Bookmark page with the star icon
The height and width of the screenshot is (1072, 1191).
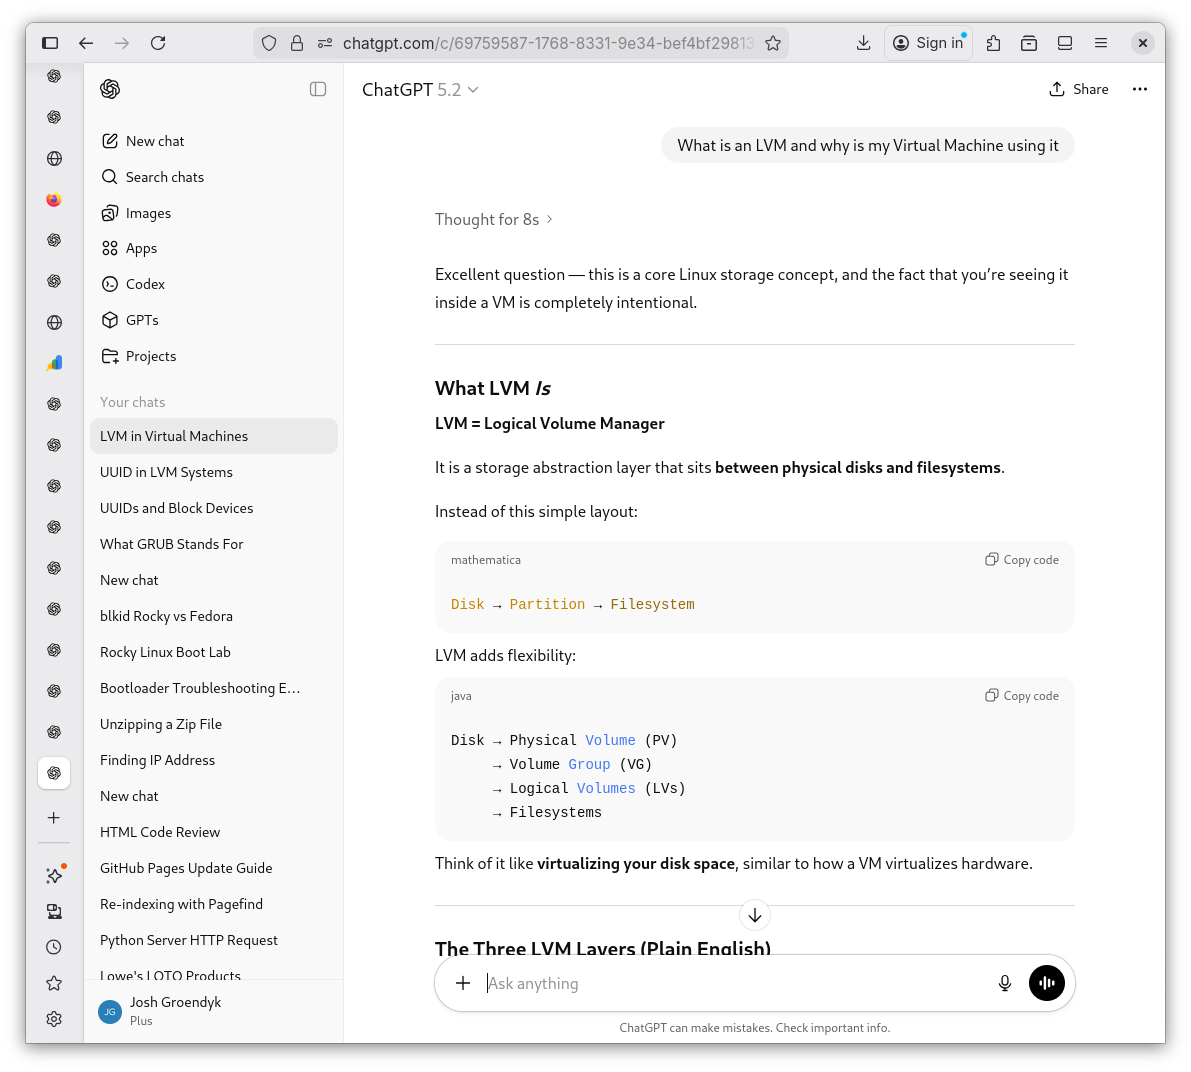773,43
